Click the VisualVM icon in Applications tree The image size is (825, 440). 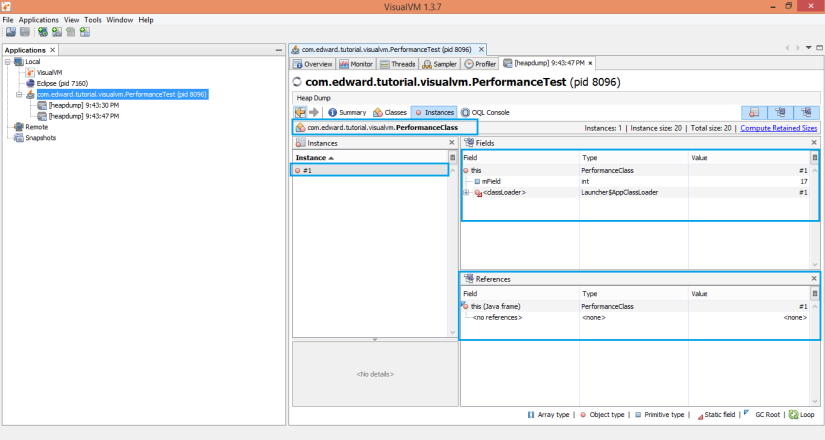point(30,72)
